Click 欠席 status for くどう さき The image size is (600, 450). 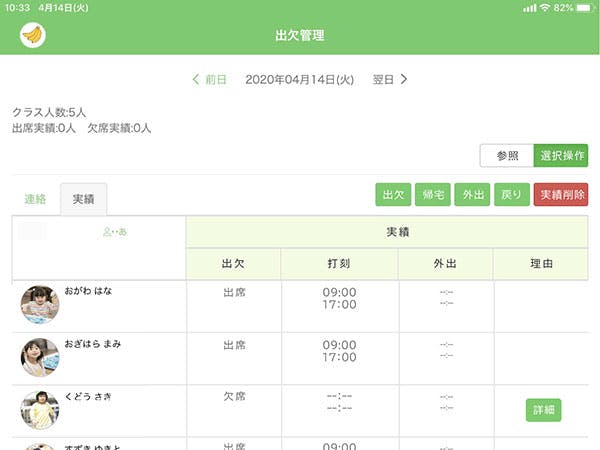(x=234, y=396)
